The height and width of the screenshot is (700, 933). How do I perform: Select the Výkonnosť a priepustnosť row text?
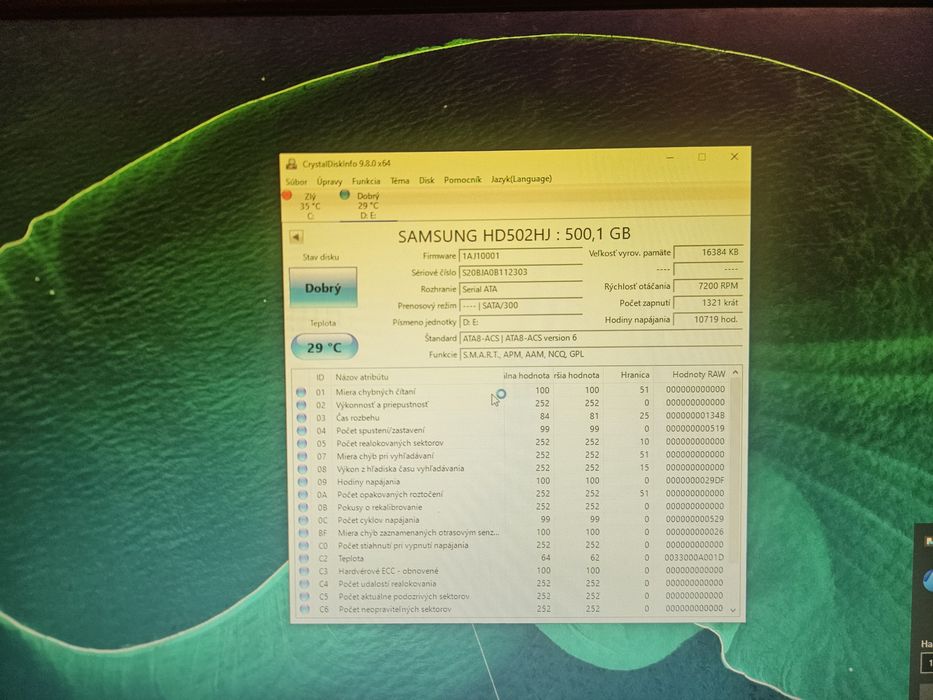[382, 405]
